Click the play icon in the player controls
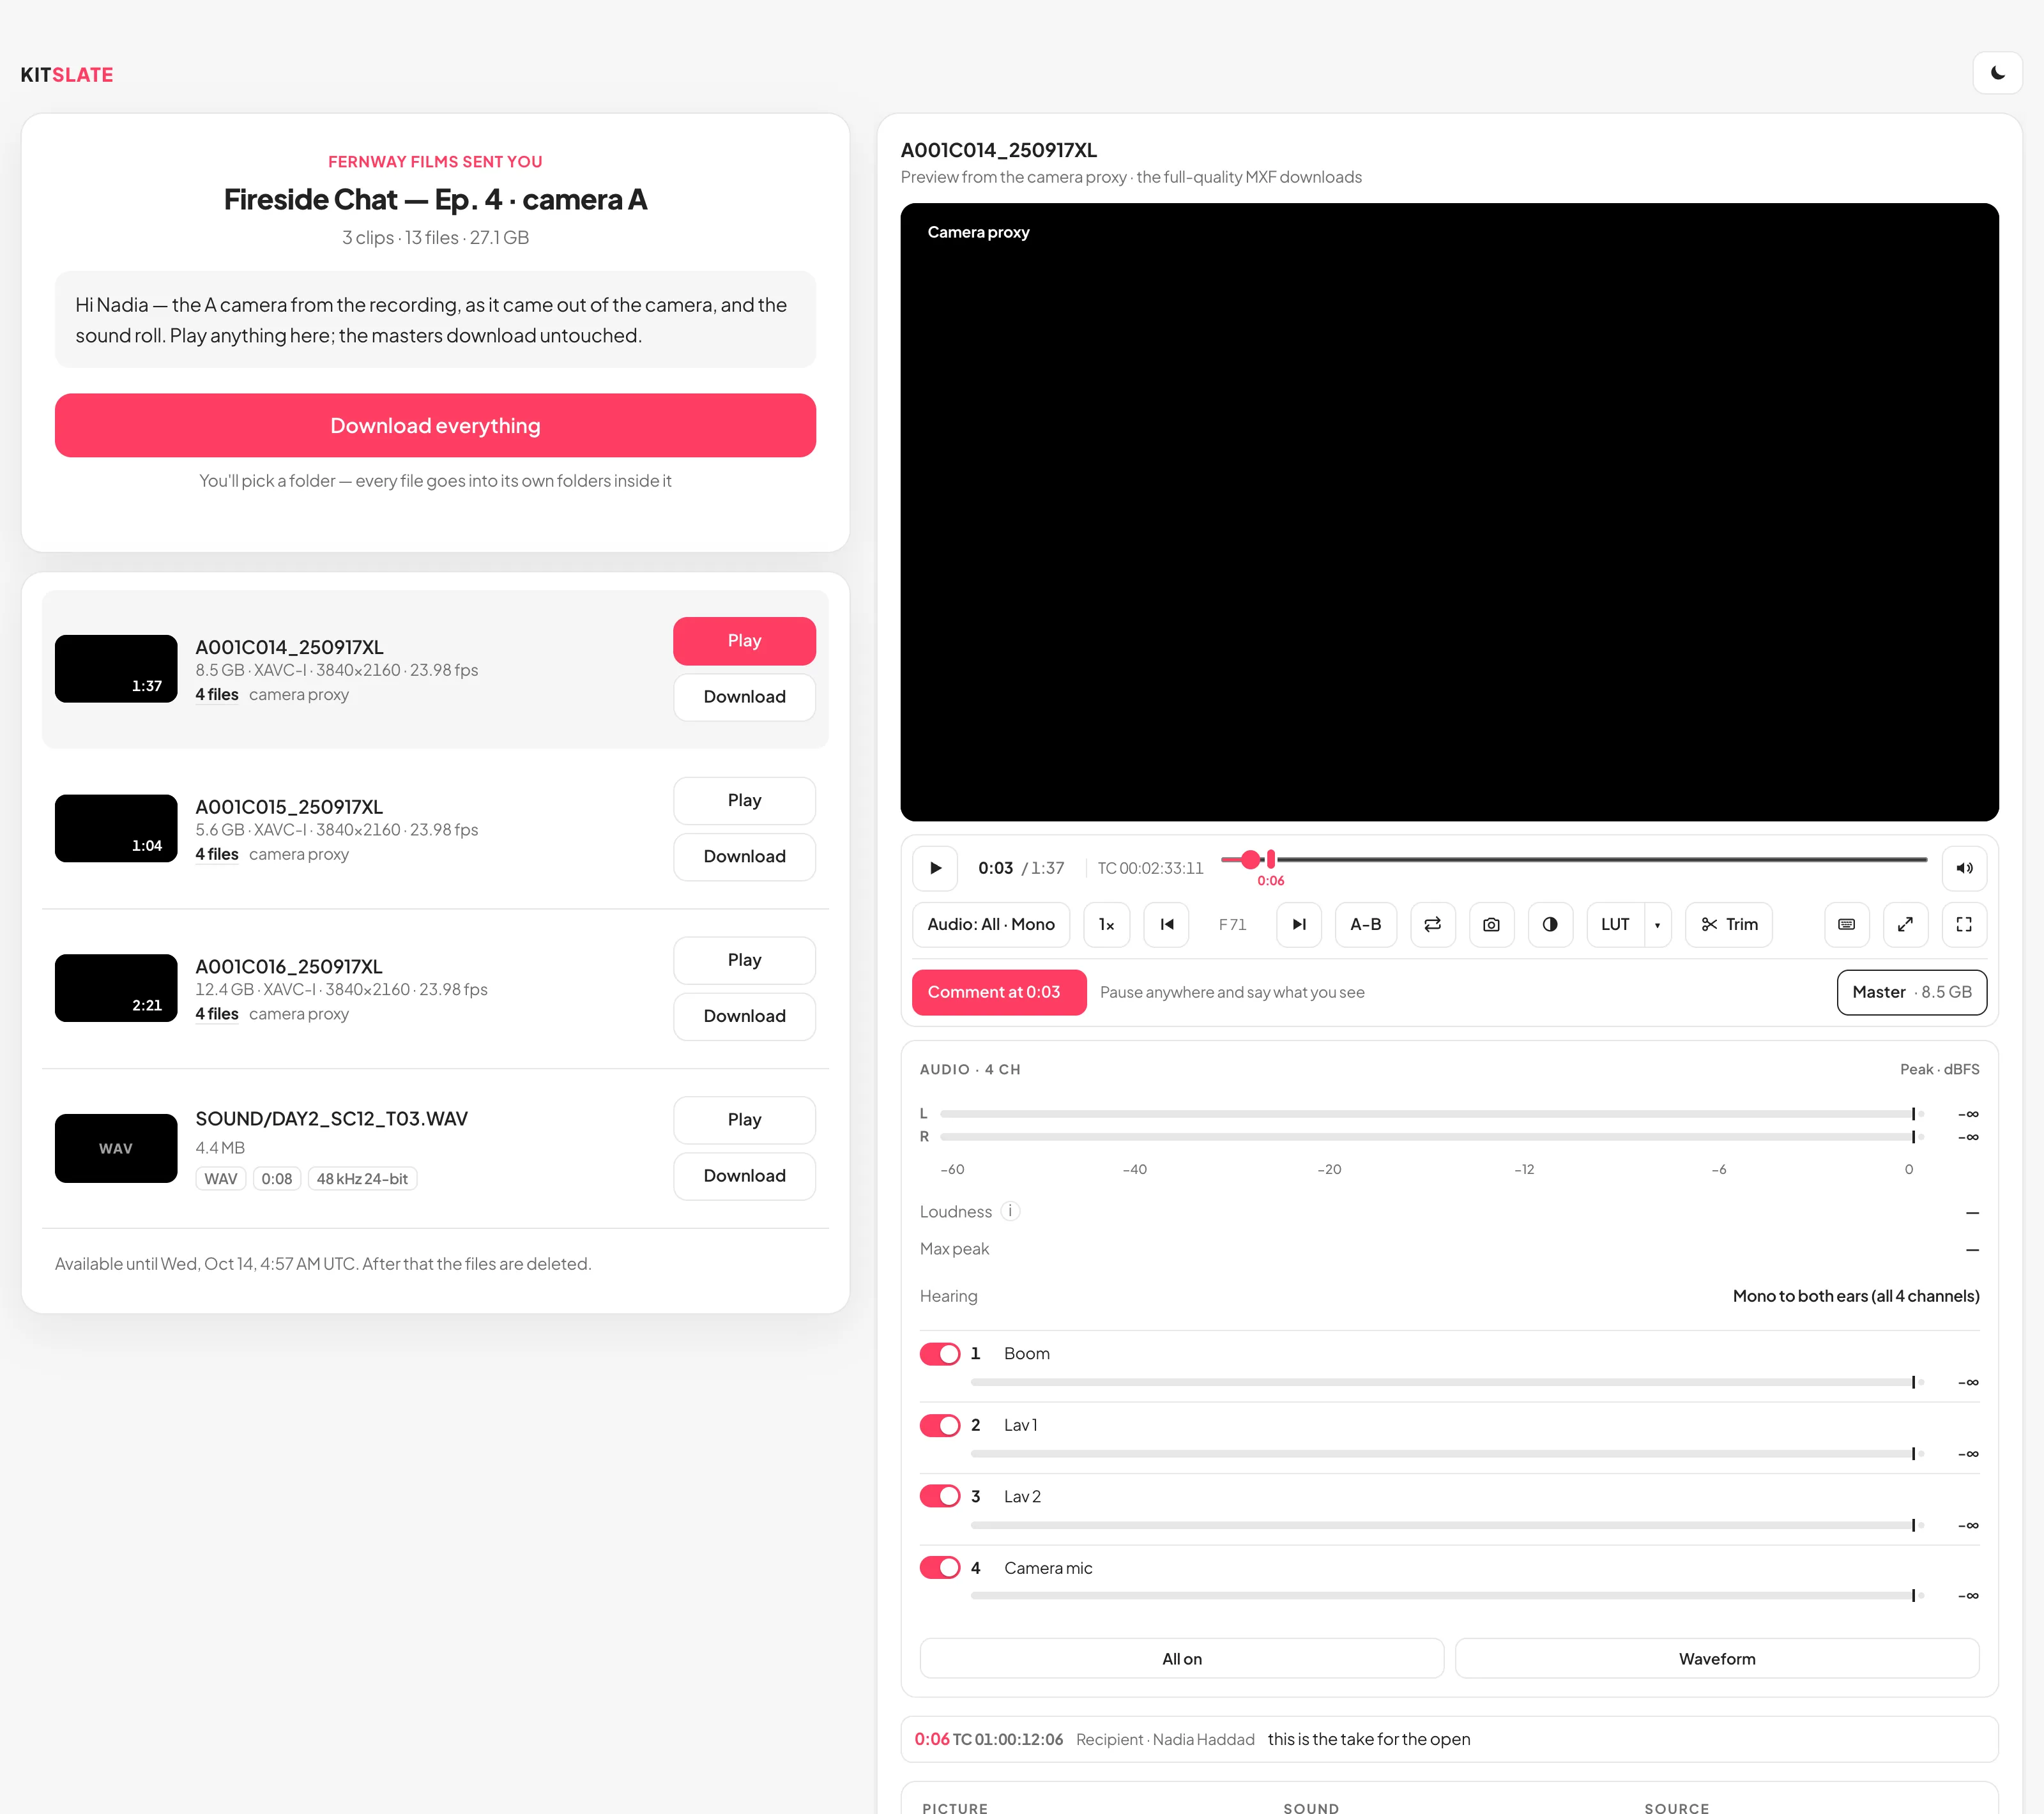Image resolution: width=2044 pixels, height=1814 pixels. 935,868
